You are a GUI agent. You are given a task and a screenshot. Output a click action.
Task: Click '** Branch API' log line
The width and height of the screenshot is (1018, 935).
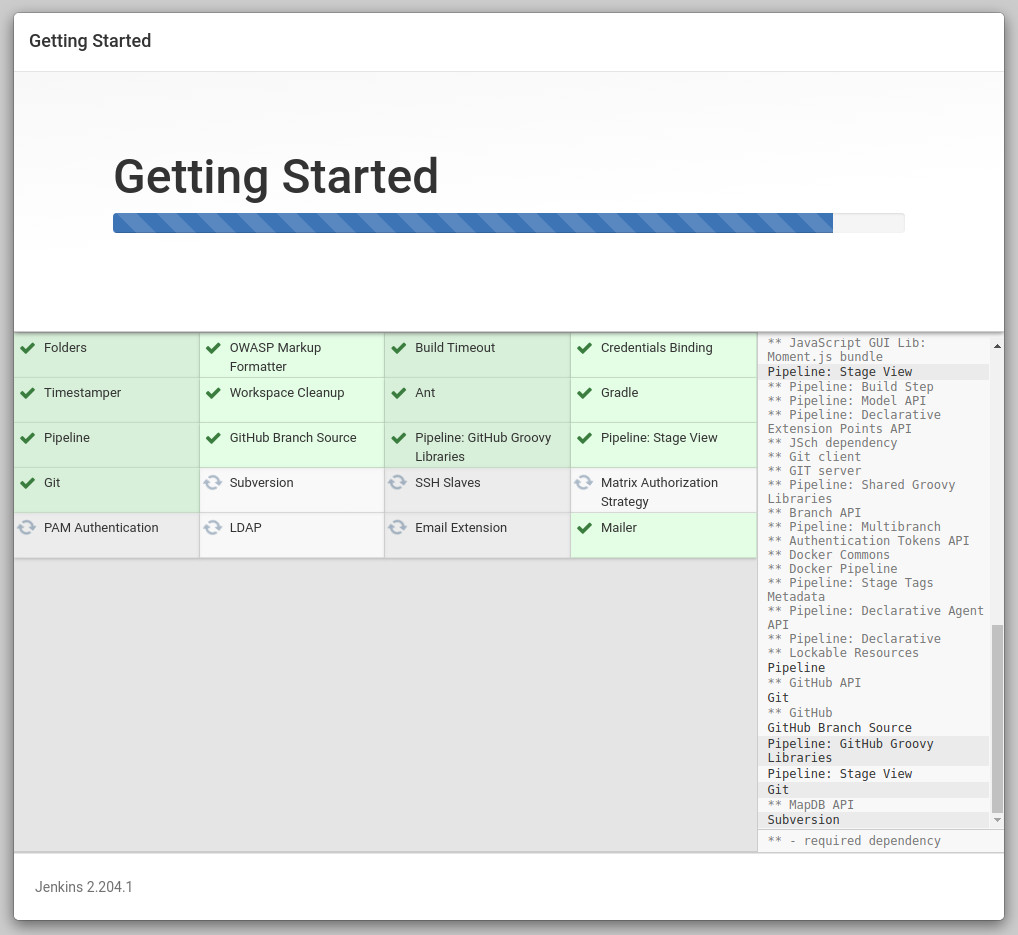point(813,513)
